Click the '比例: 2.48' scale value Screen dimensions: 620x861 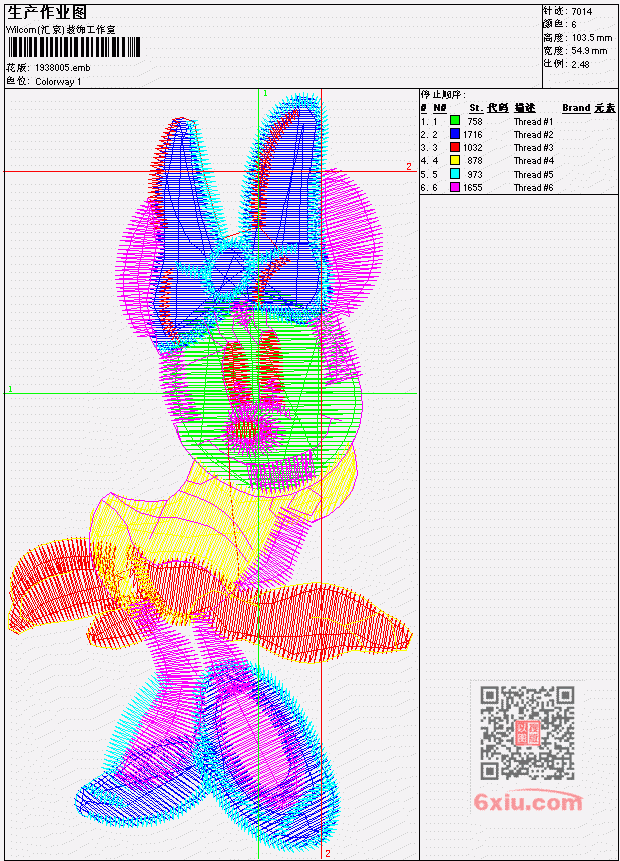point(567,64)
